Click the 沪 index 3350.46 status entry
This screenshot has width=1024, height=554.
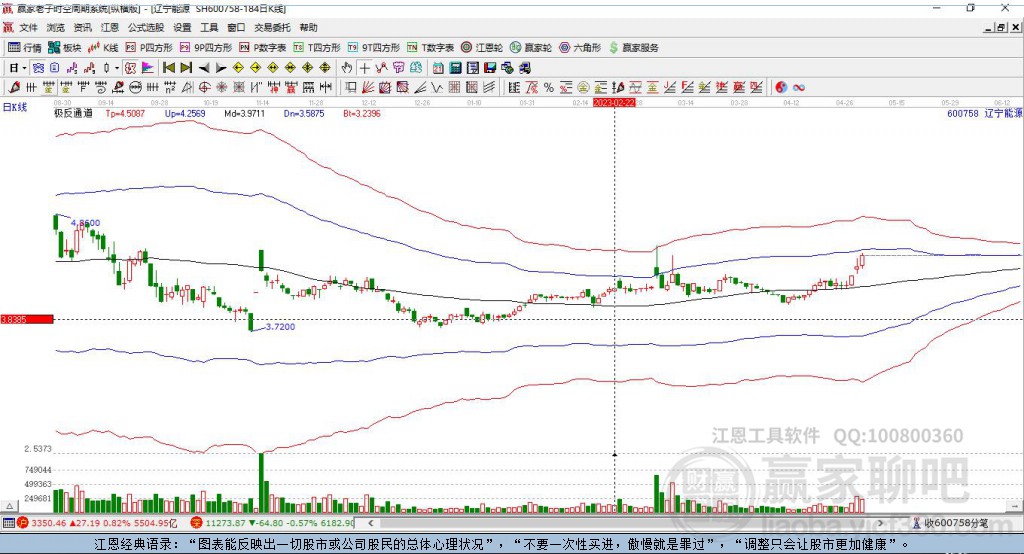click(x=97, y=523)
